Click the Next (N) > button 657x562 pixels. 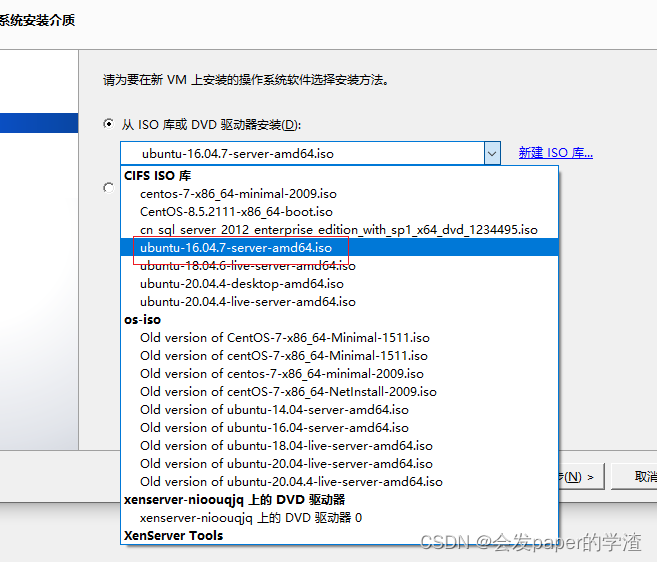582,477
